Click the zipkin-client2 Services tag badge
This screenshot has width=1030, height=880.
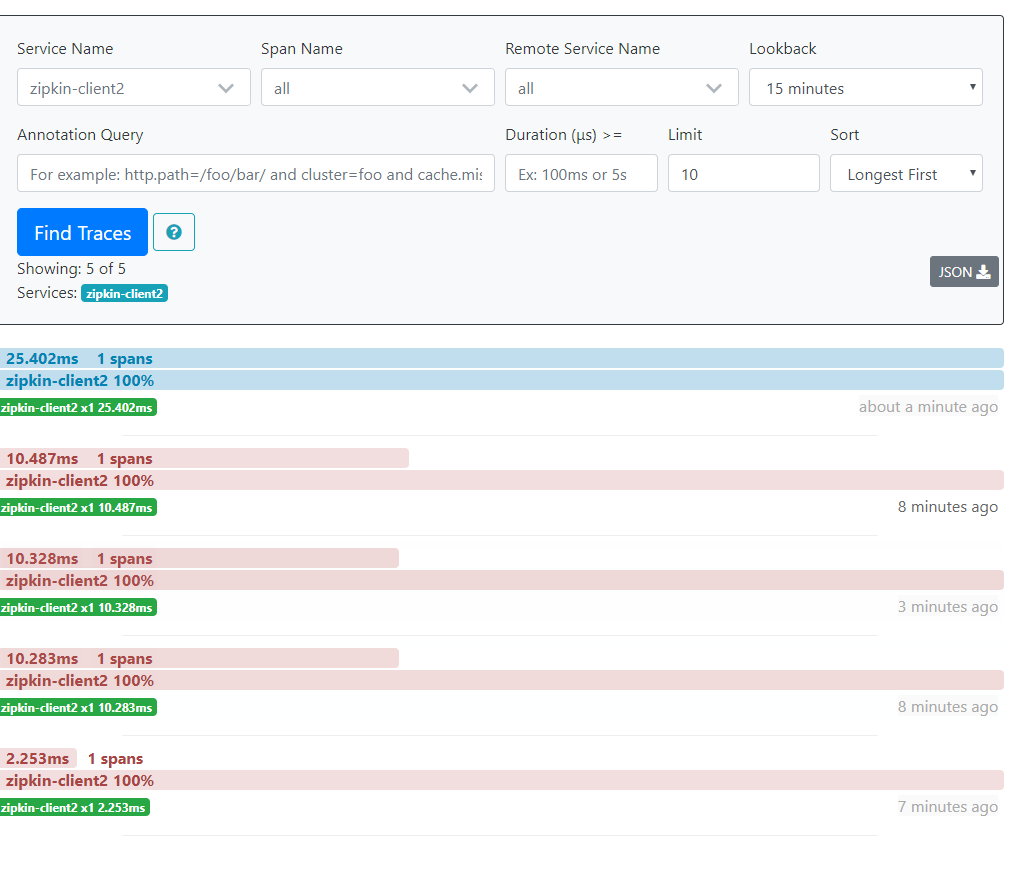(x=124, y=293)
